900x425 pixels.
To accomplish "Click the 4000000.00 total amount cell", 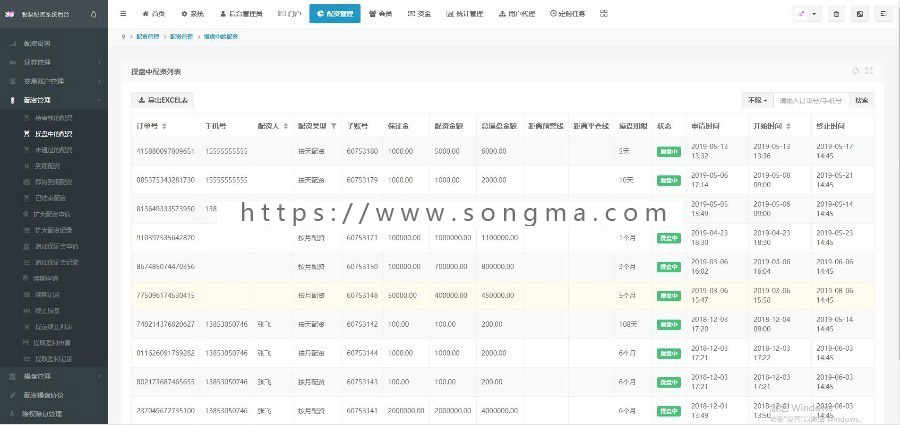I will (x=499, y=411).
